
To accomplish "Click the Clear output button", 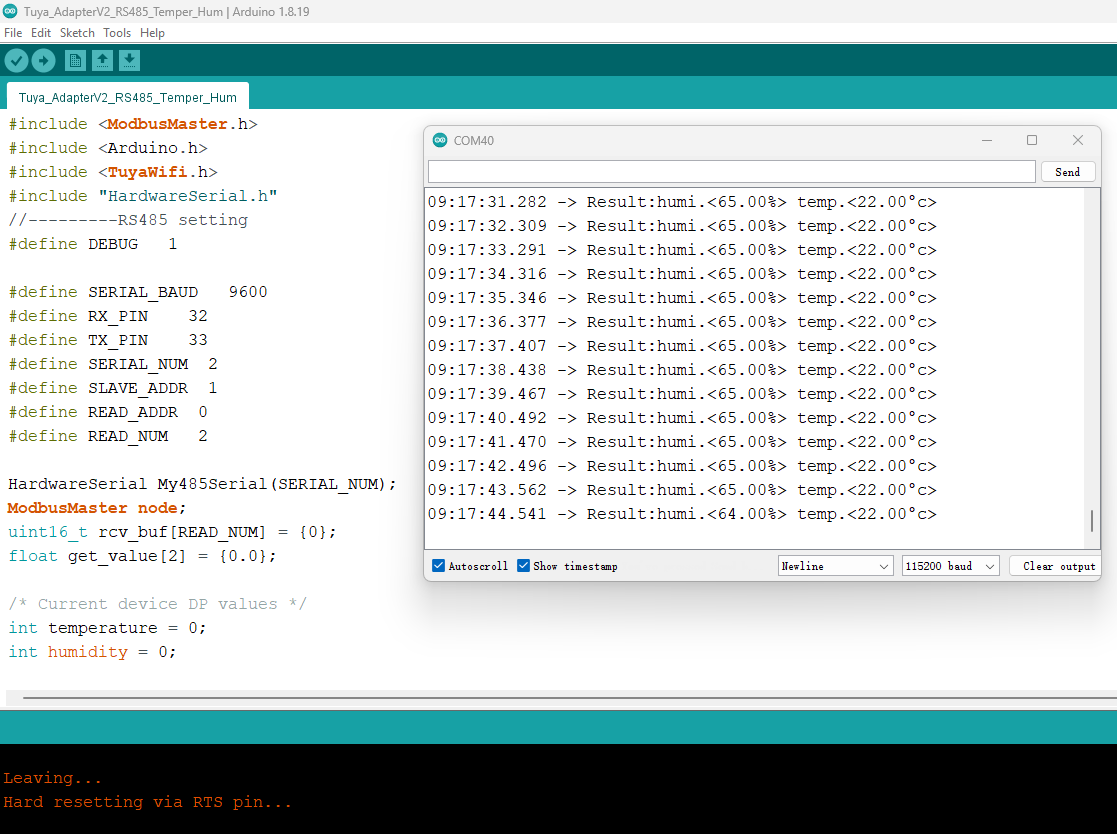I will click(x=1058, y=566).
